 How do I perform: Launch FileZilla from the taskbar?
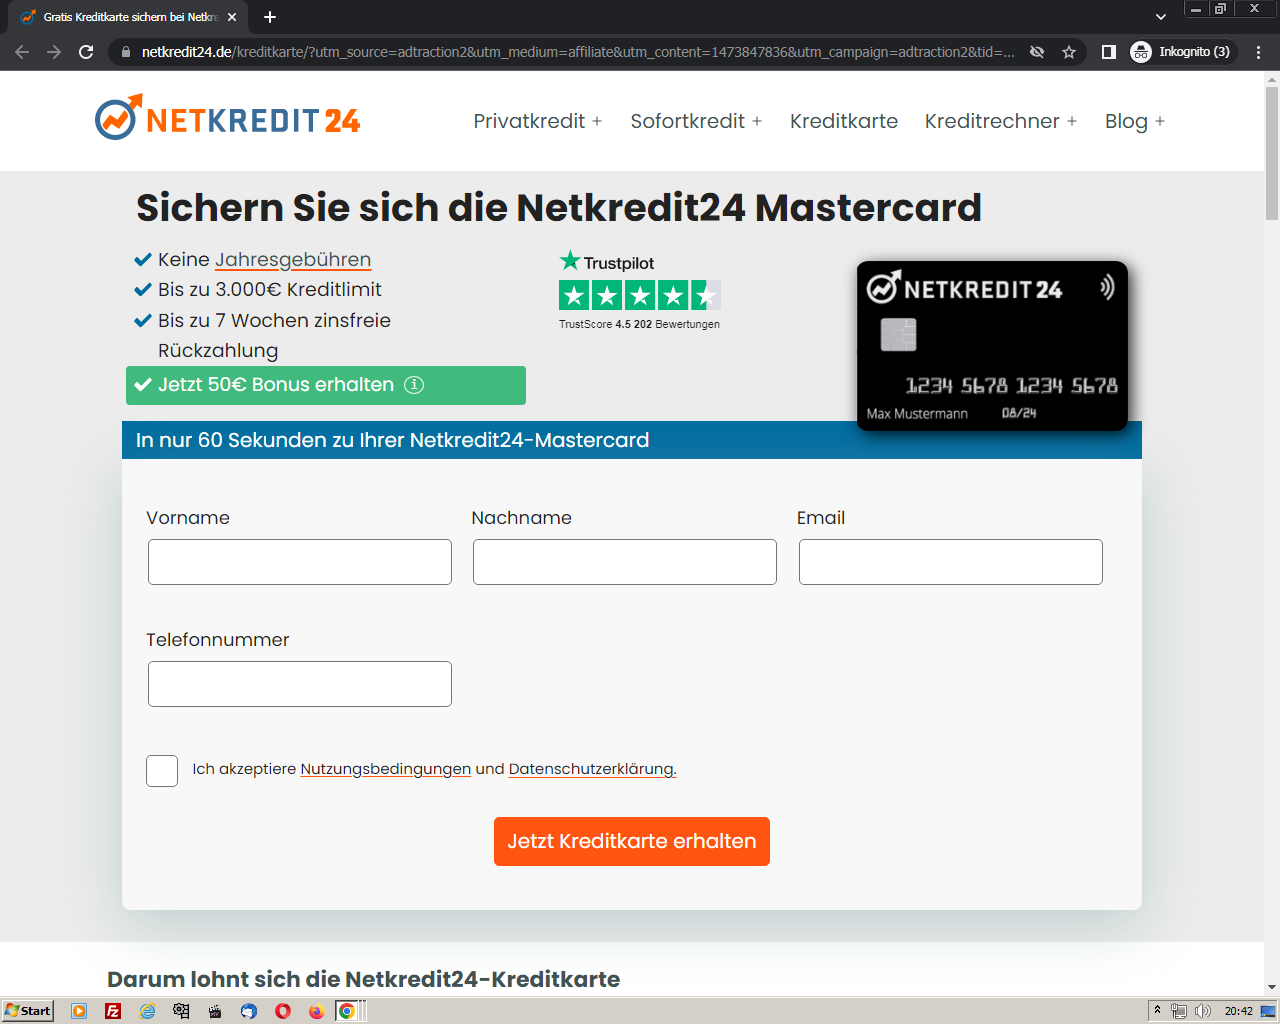(113, 1011)
